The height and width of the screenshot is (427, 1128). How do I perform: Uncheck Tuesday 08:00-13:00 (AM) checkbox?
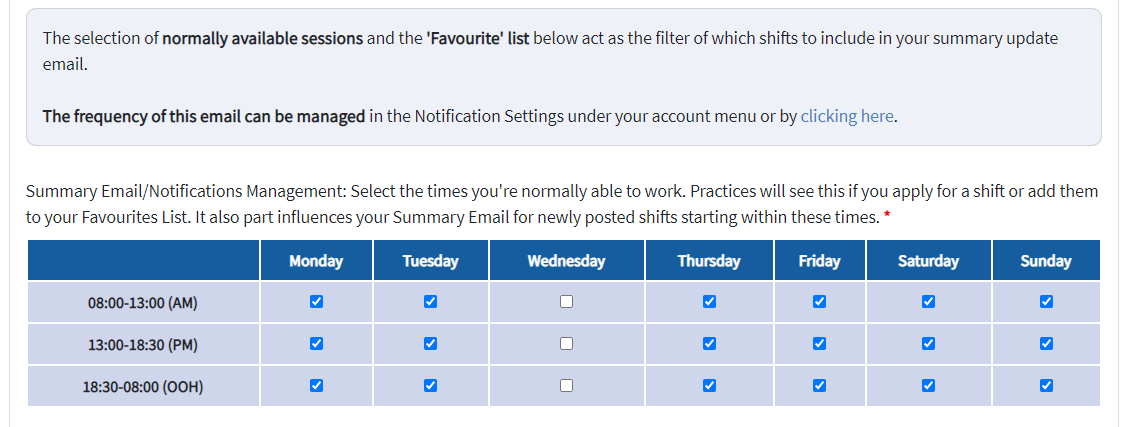(430, 302)
